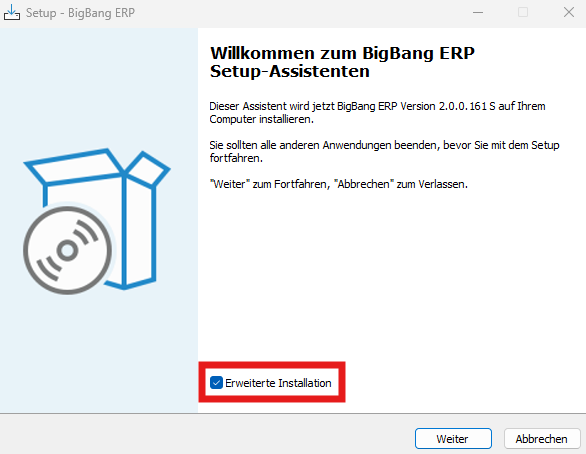Image resolution: width=586 pixels, height=454 pixels.
Task: Click the grayed-out maximize window button
Action: [523, 12]
